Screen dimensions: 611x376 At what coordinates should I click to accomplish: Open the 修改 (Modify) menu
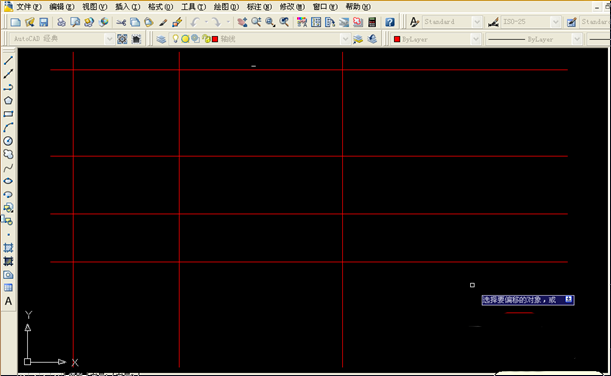(x=292, y=7)
